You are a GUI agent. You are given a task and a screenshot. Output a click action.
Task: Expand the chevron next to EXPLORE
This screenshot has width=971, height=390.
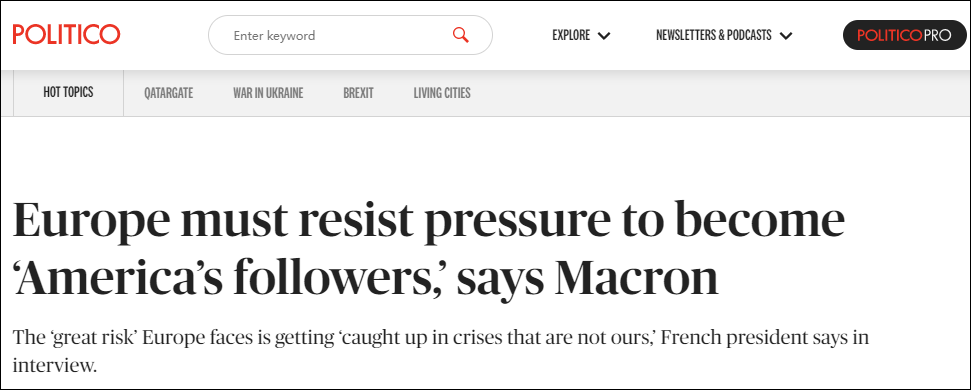pos(604,36)
